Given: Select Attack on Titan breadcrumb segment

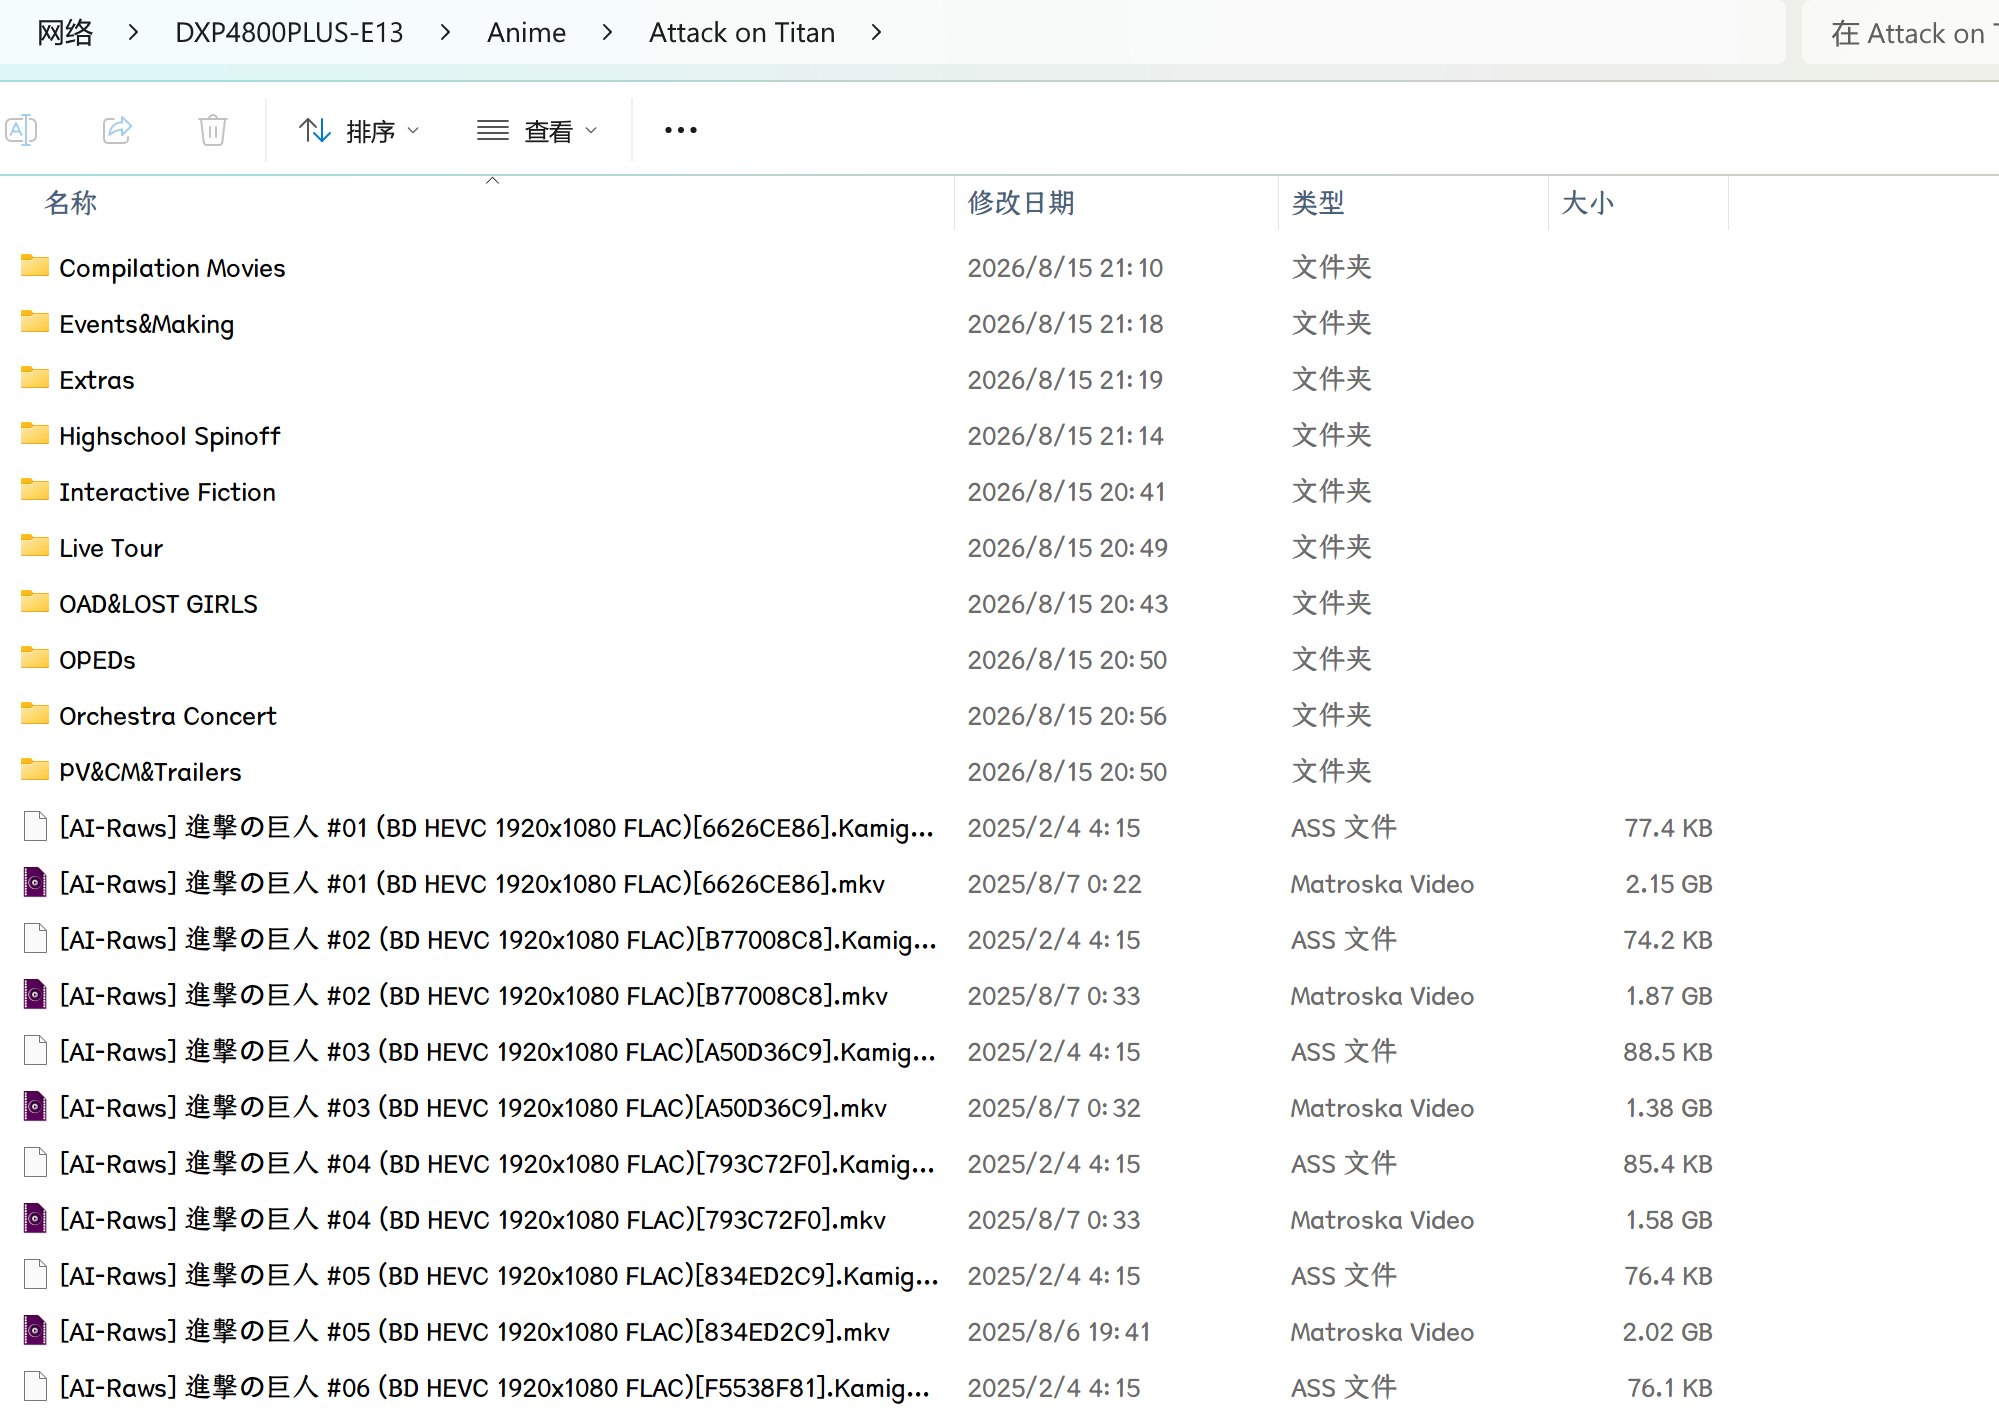Looking at the screenshot, I should pyautogui.click(x=742, y=33).
